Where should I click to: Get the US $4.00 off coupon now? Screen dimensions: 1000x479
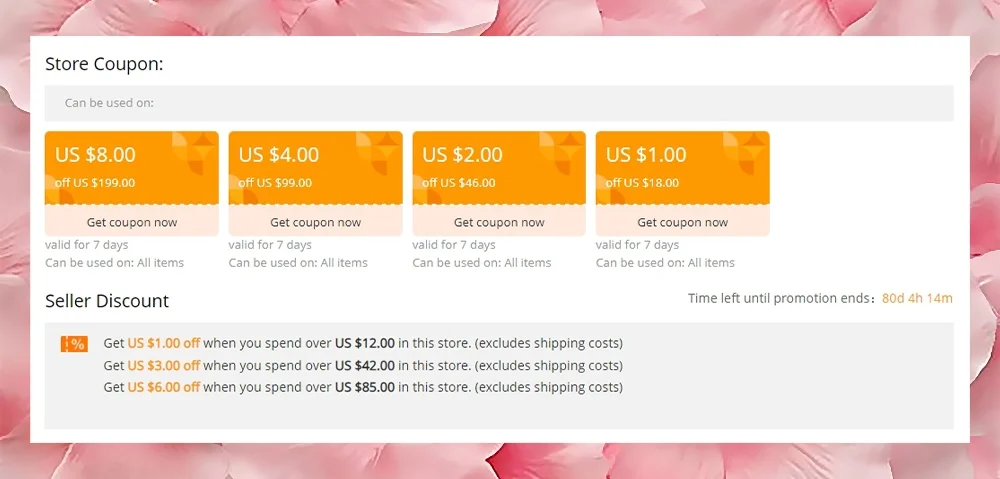315,222
